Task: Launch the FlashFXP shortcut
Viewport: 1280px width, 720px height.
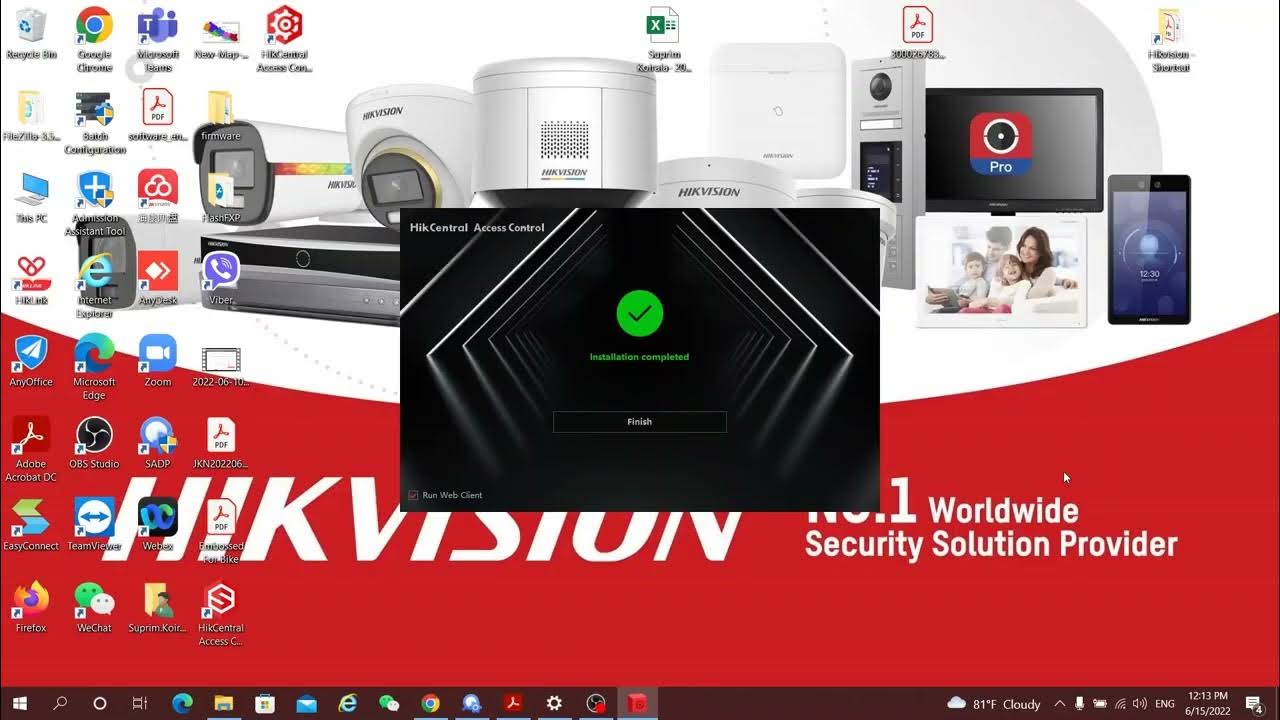Action: click(x=221, y=197)
